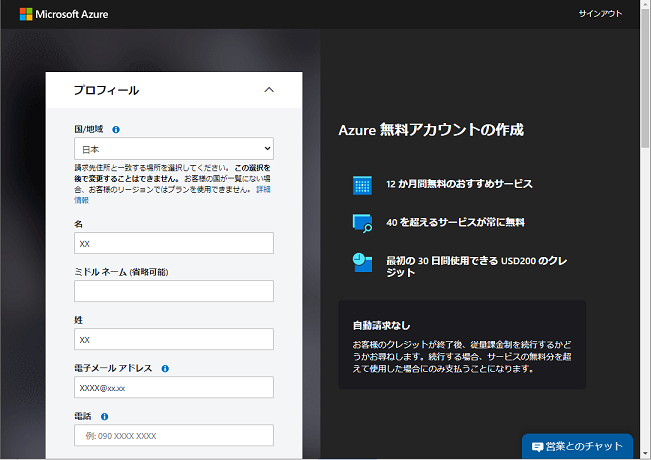Click the monitor search icon for 40 services
The image size is (651, 460).
coord(362,223)
